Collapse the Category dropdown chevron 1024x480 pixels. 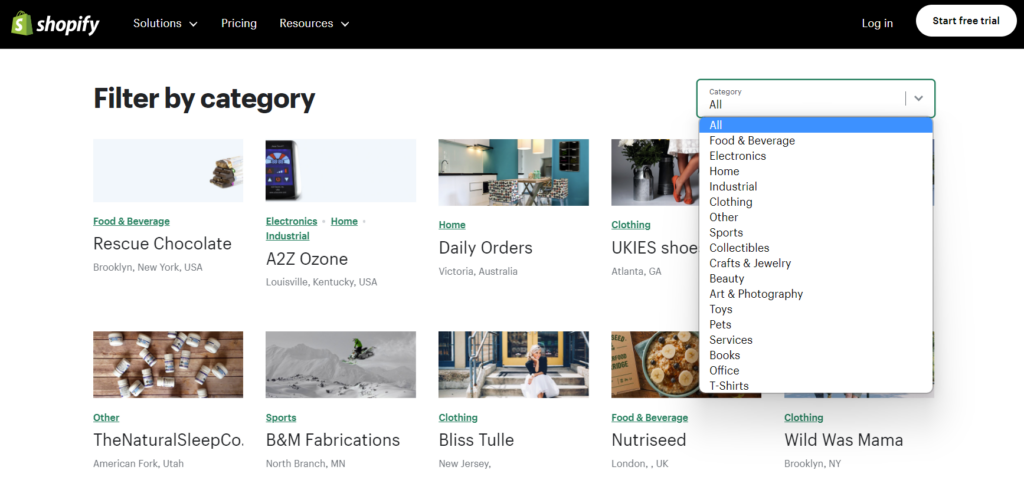pyautogui.click(x=918, y=98)
